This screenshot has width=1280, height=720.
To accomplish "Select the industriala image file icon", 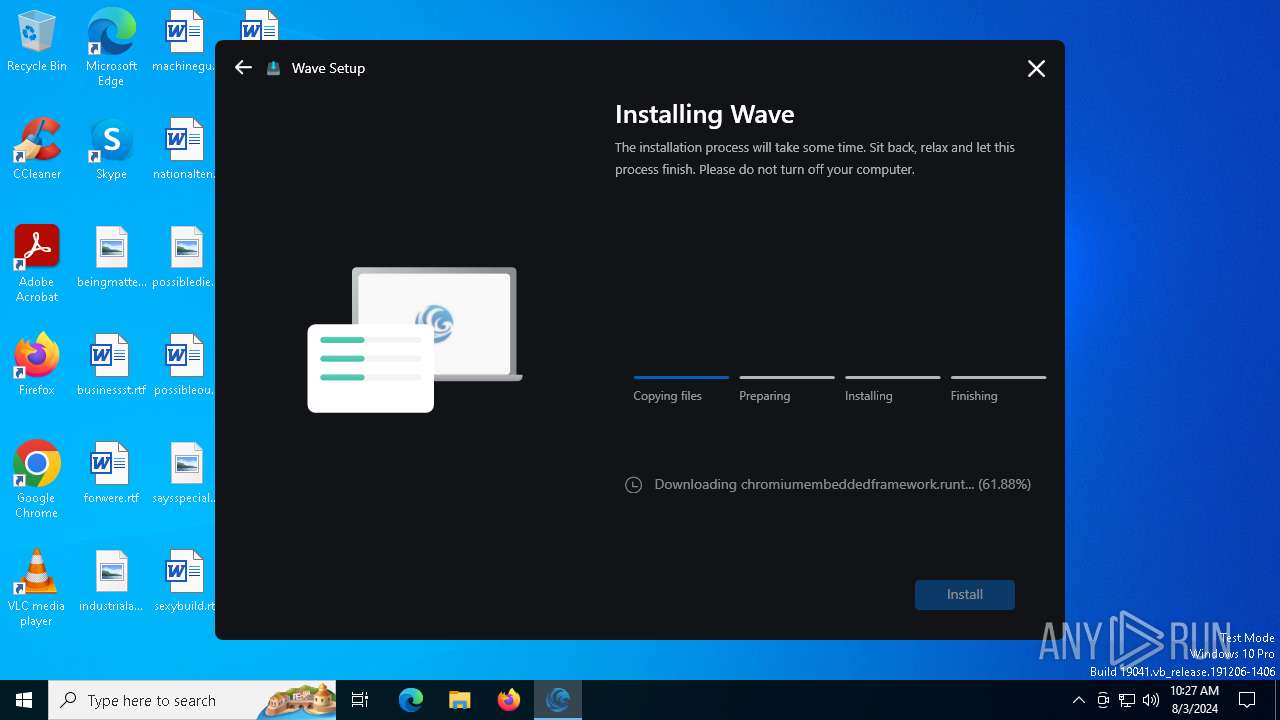I will [111, 581].
